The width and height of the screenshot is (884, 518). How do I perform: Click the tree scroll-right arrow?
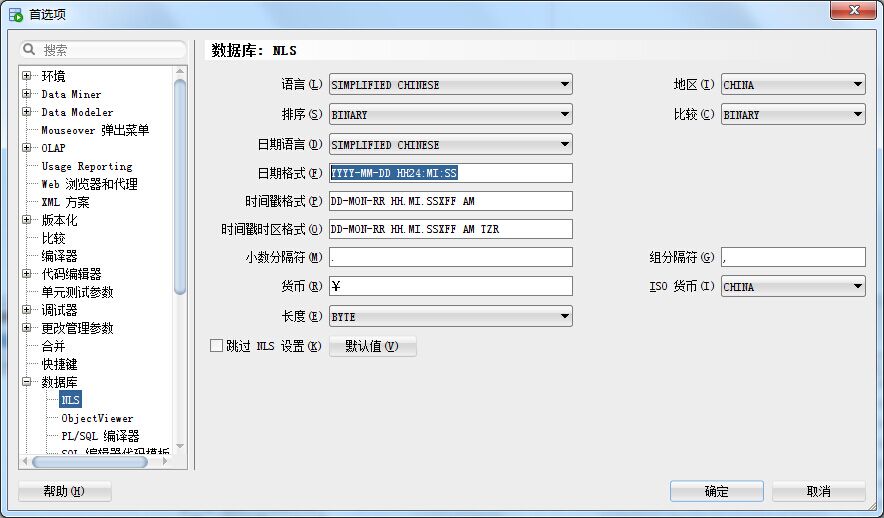click(165, 462)
